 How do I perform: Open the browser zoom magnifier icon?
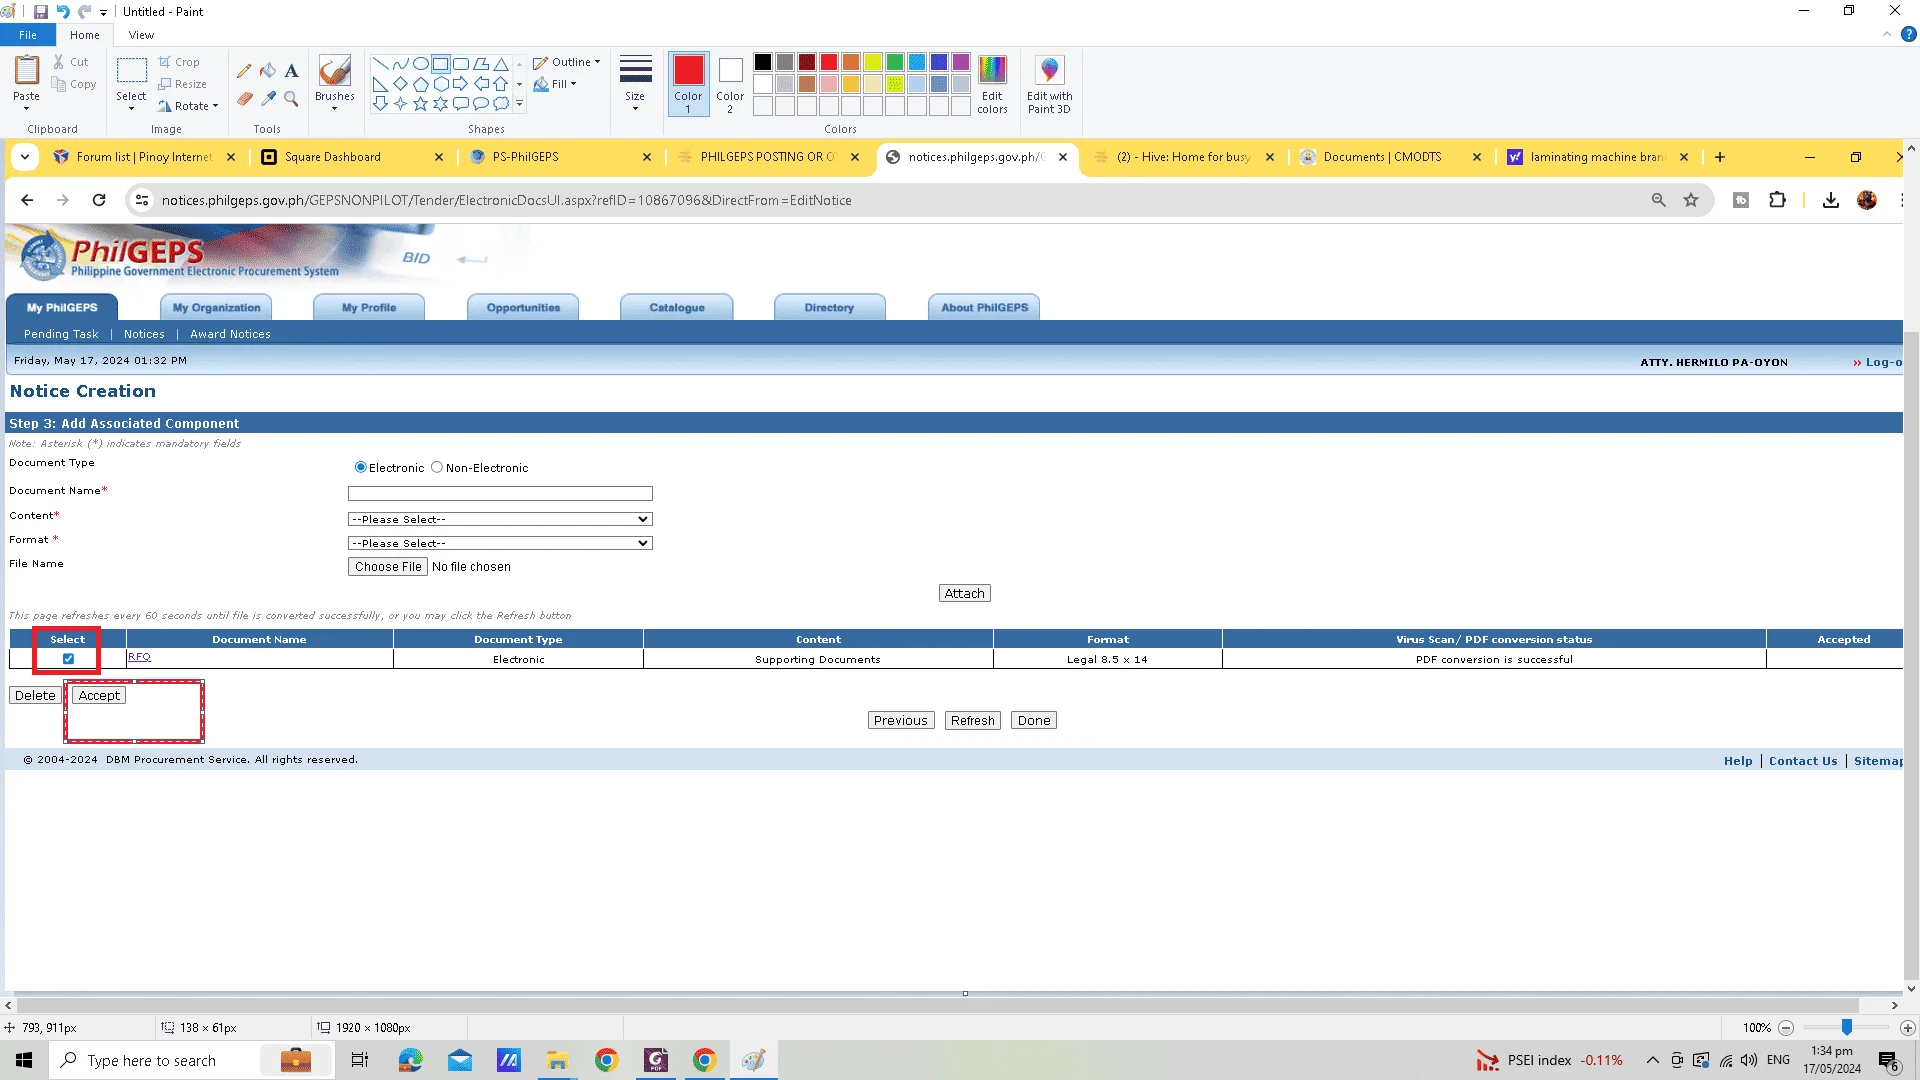[1659, 200]
